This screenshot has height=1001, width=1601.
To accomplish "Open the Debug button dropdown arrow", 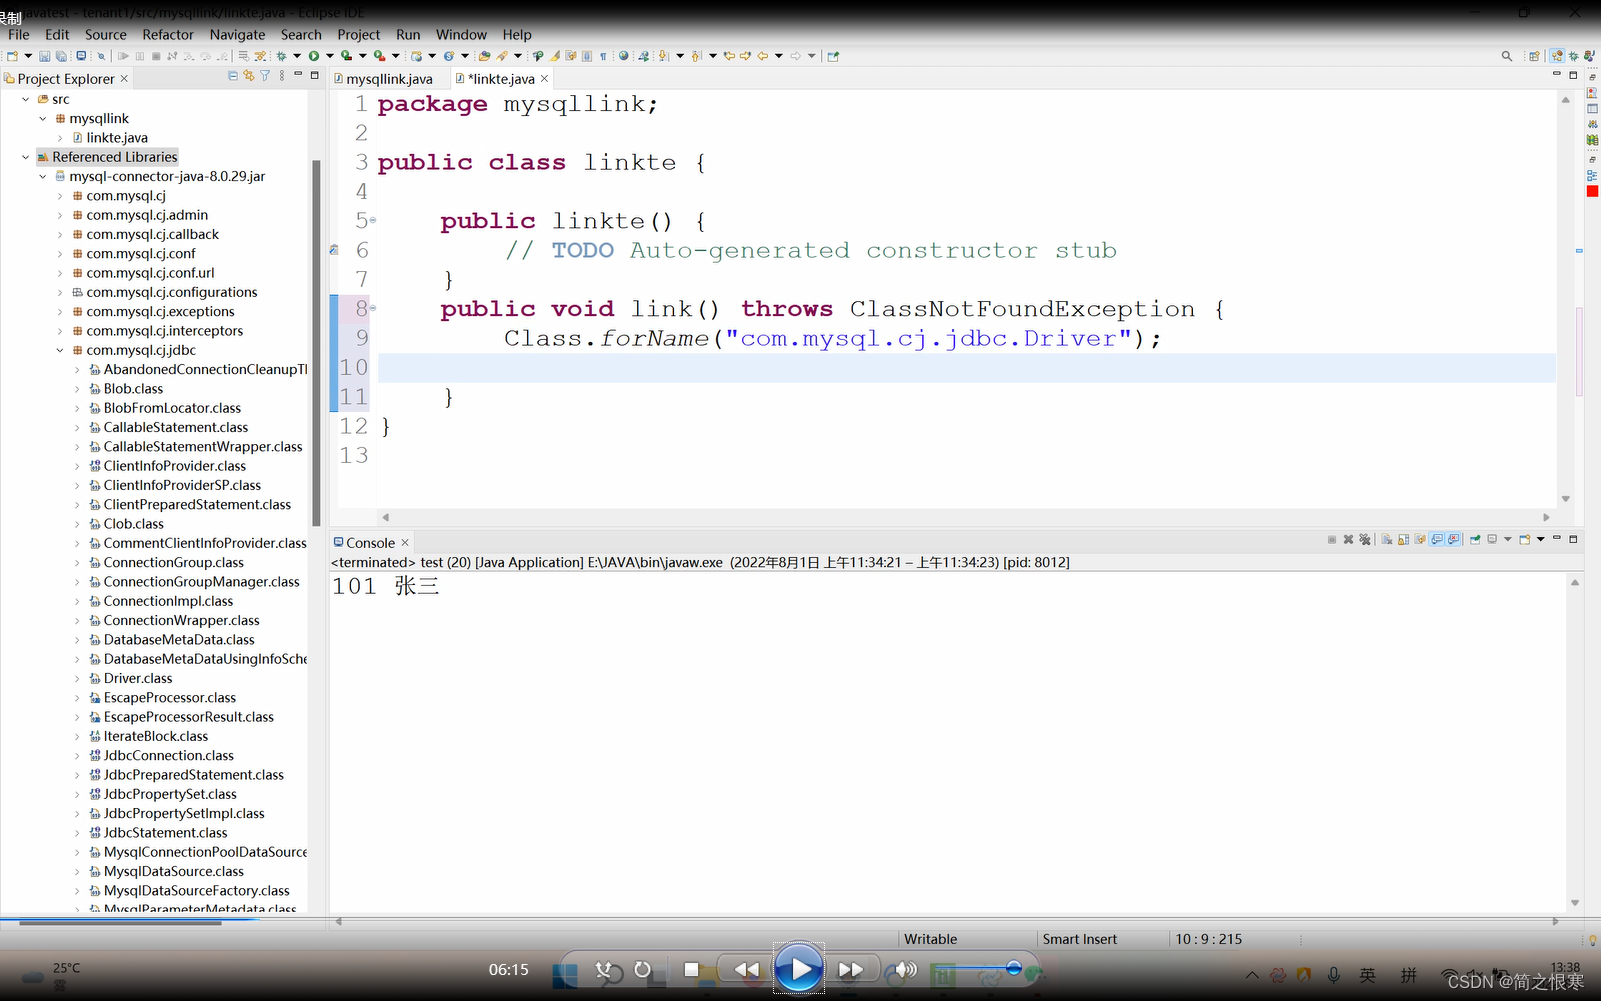I will 297,56.
